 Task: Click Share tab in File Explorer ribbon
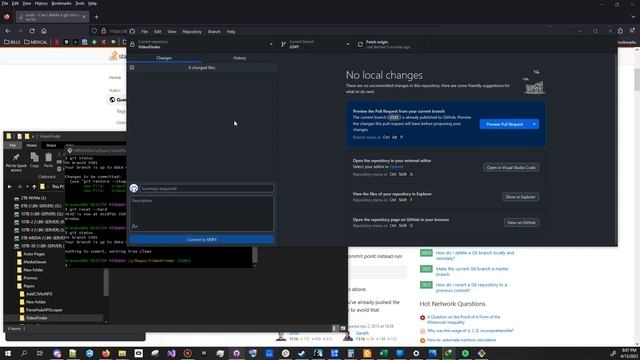[51, 145]
